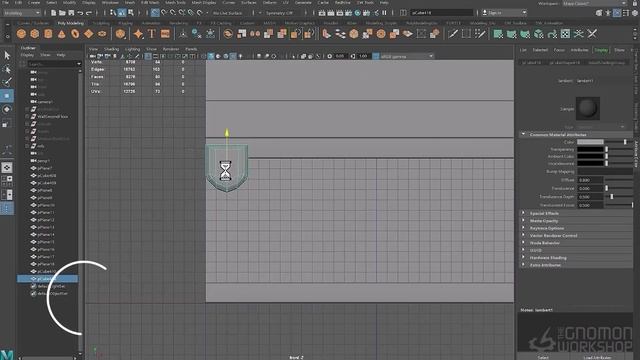Open the viewport Renderer menu
This screenshot has height=360, width=640.
click(171, 49)
